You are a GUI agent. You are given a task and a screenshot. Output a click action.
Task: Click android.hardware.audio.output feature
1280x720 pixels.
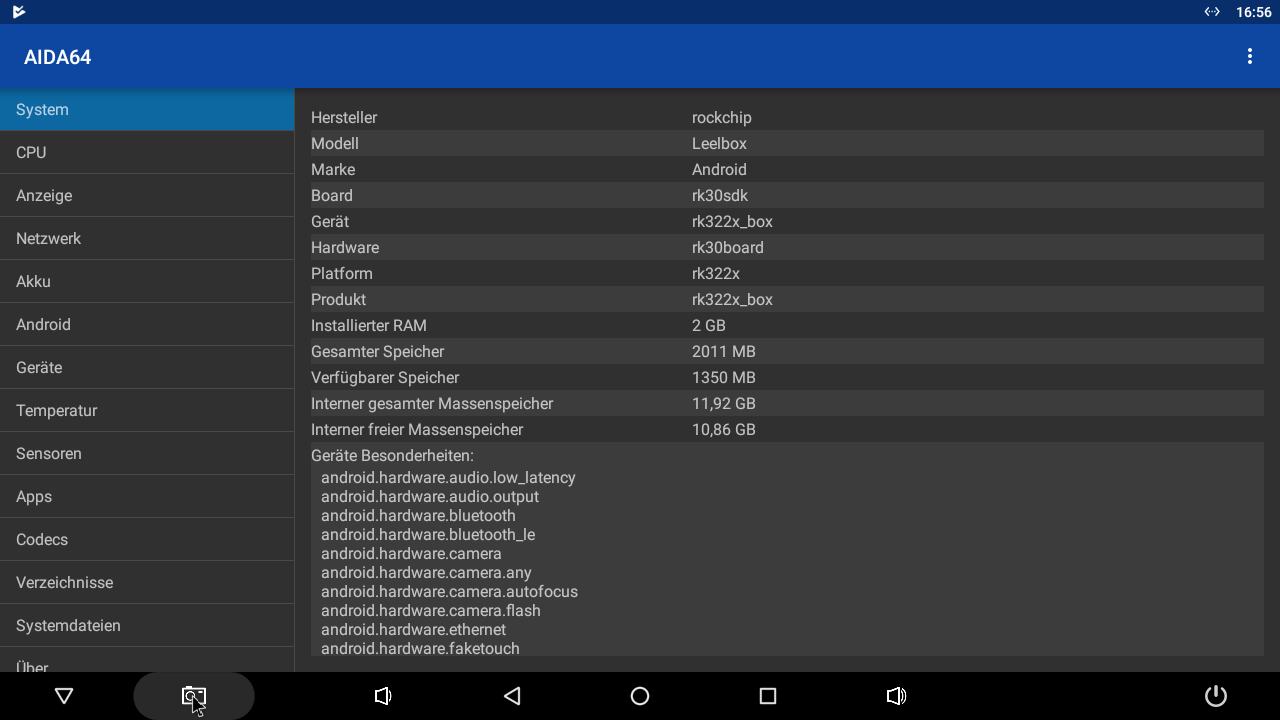point(430,497)
